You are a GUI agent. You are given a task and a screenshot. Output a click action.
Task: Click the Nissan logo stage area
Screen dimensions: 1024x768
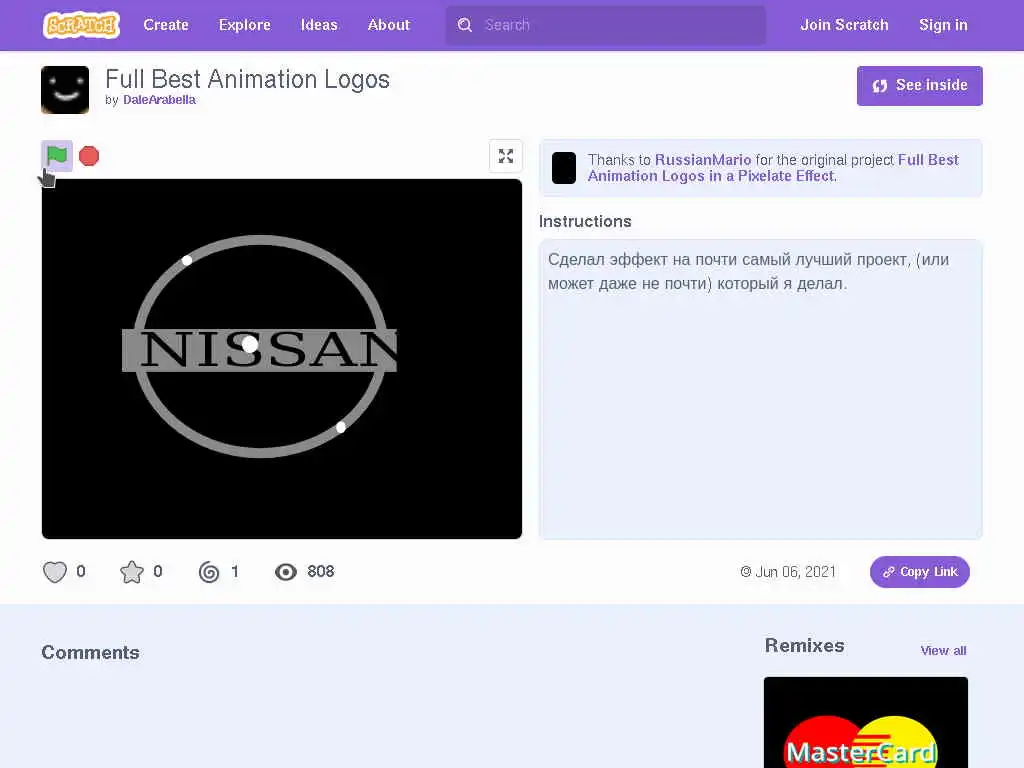click(281, 359)
